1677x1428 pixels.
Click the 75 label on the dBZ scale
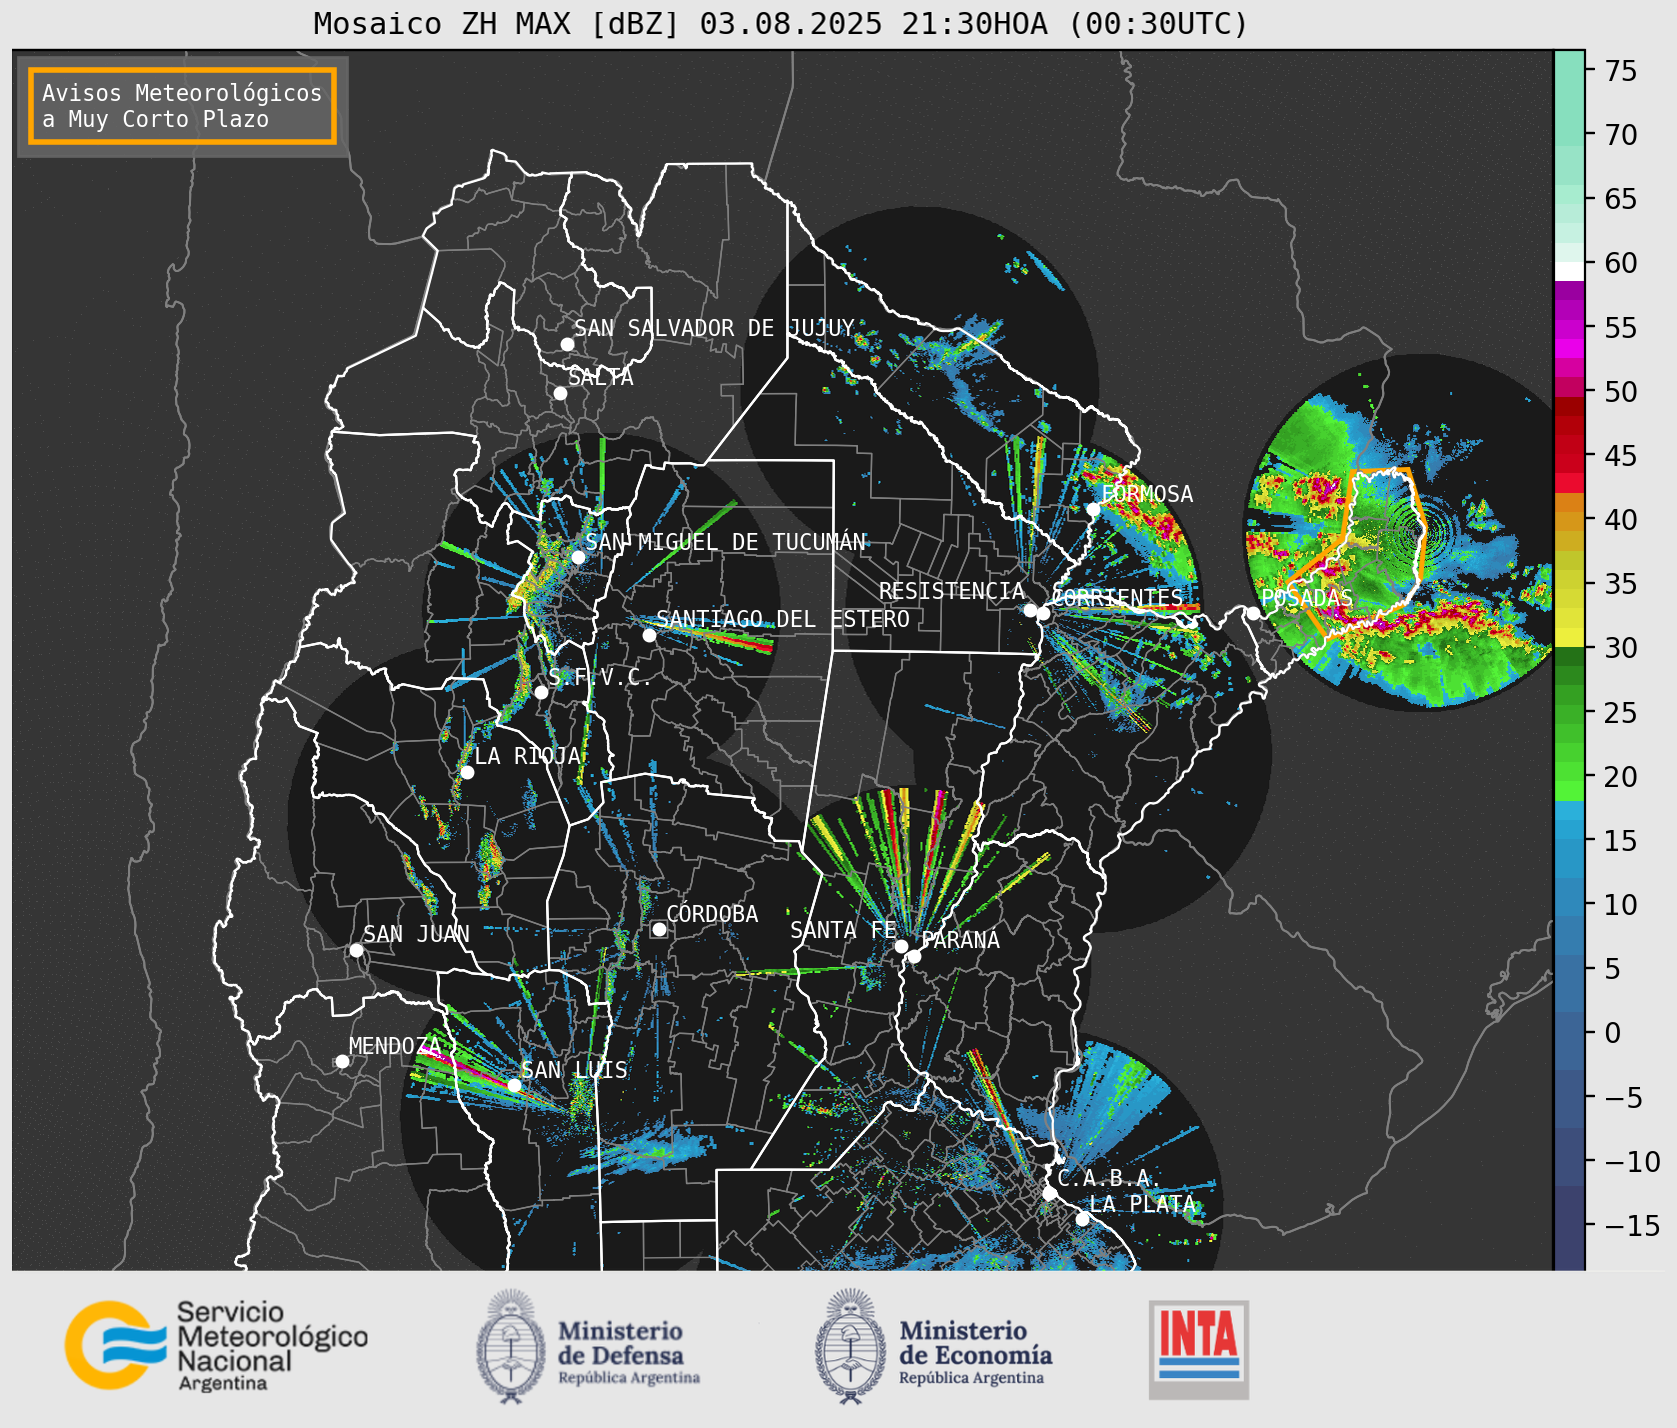pyautogui.click(x=1621, y=71)
